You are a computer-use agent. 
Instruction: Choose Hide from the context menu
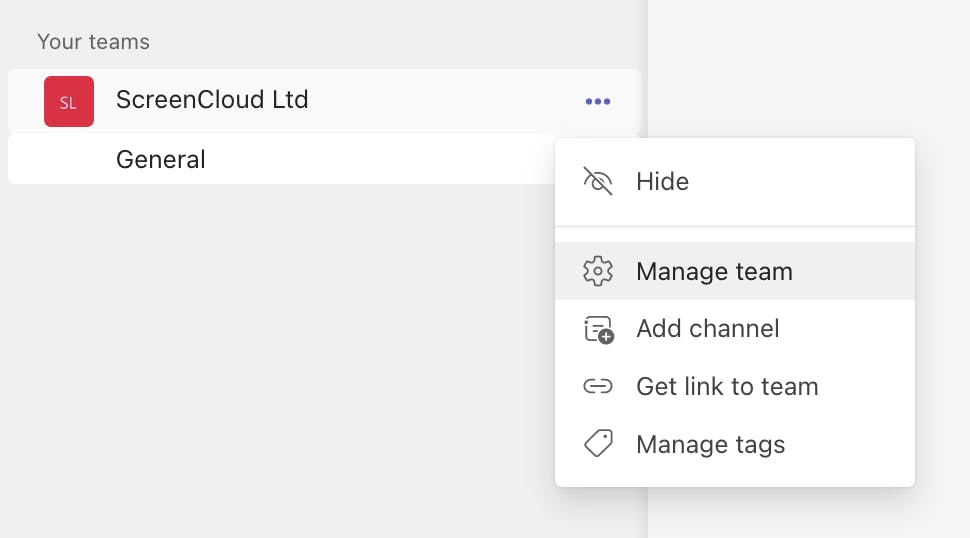coord(735,182)
